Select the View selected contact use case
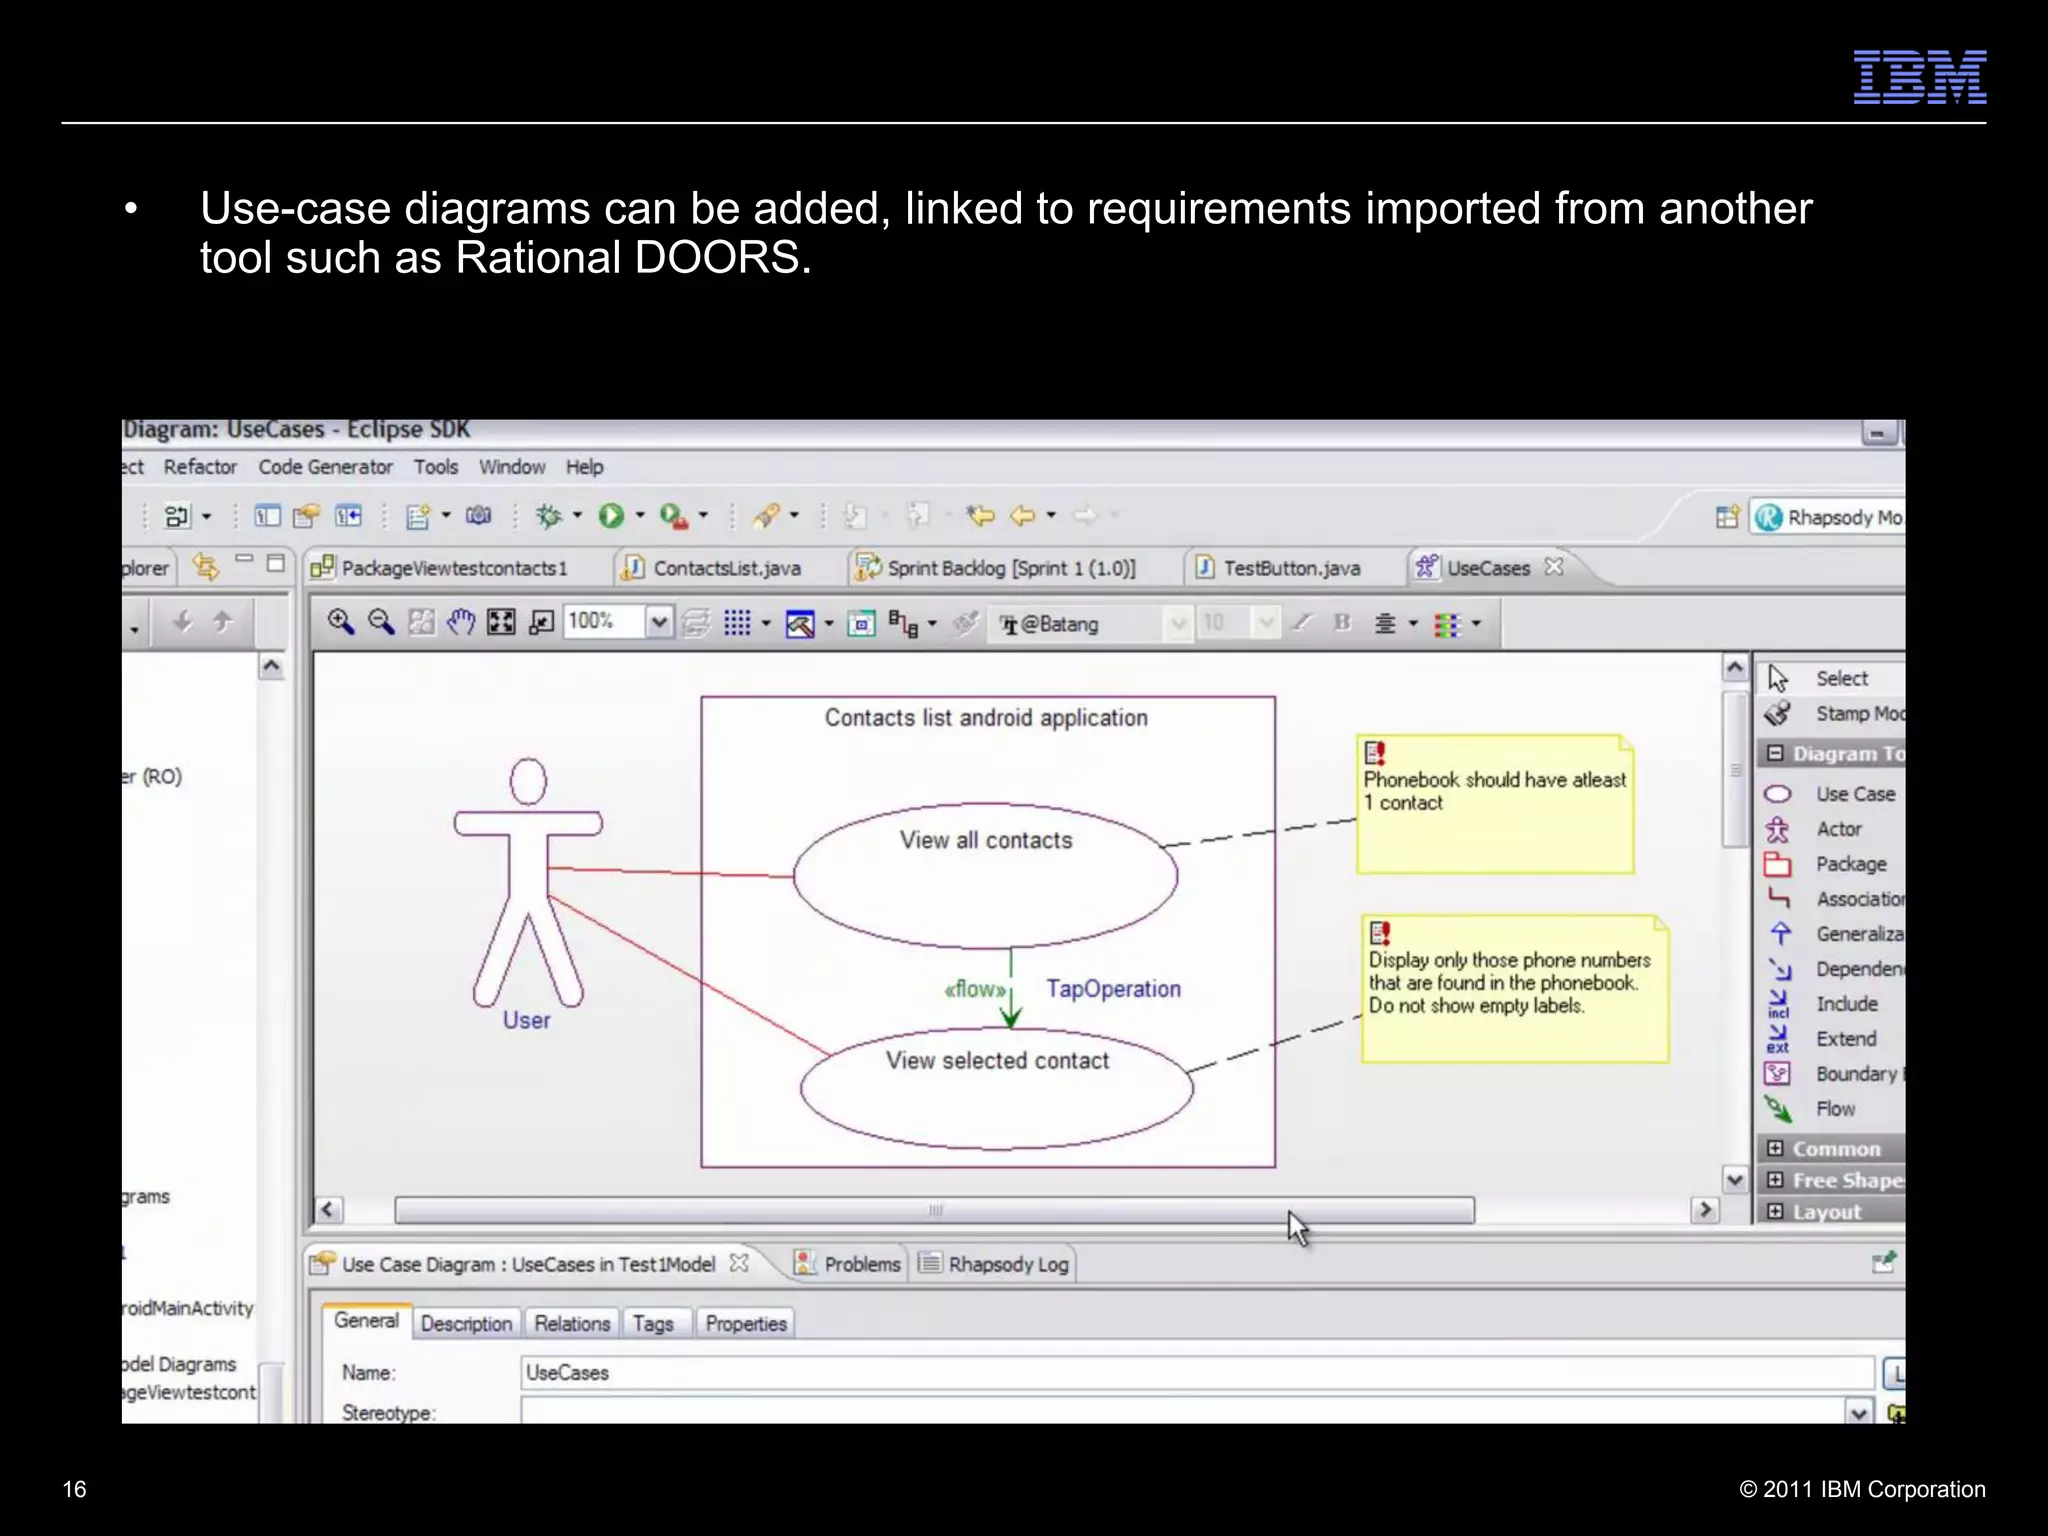The height and width of the screenshot is (1536, 2048). pyautogui.click(x=996, y=1089)
